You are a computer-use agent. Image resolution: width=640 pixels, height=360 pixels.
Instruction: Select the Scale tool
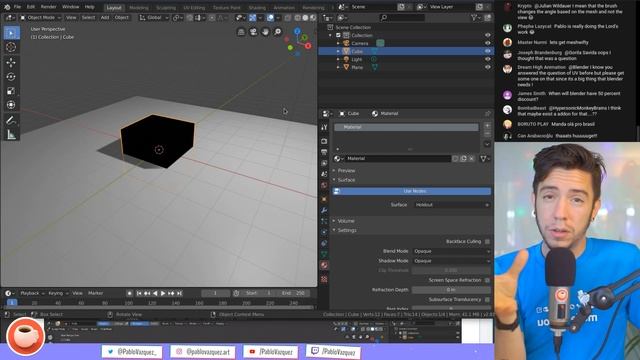coord(11,91)
